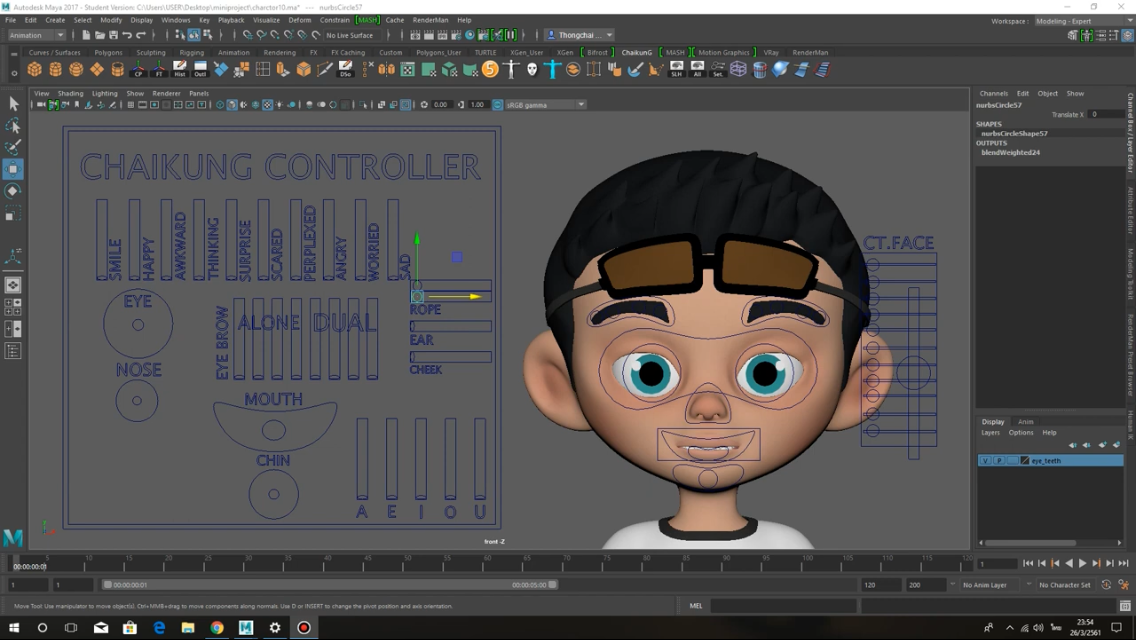Click the range slider bar
The image size is (1136, 640).
coord(330,585)
